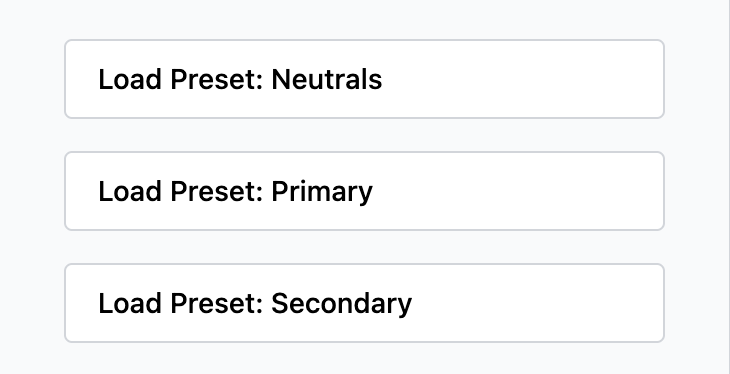The height and width of the screenshot is (374, 730).
Task: Choose the last preset button, Secondary
Action: pyautogui.click(x=364, y=303)
